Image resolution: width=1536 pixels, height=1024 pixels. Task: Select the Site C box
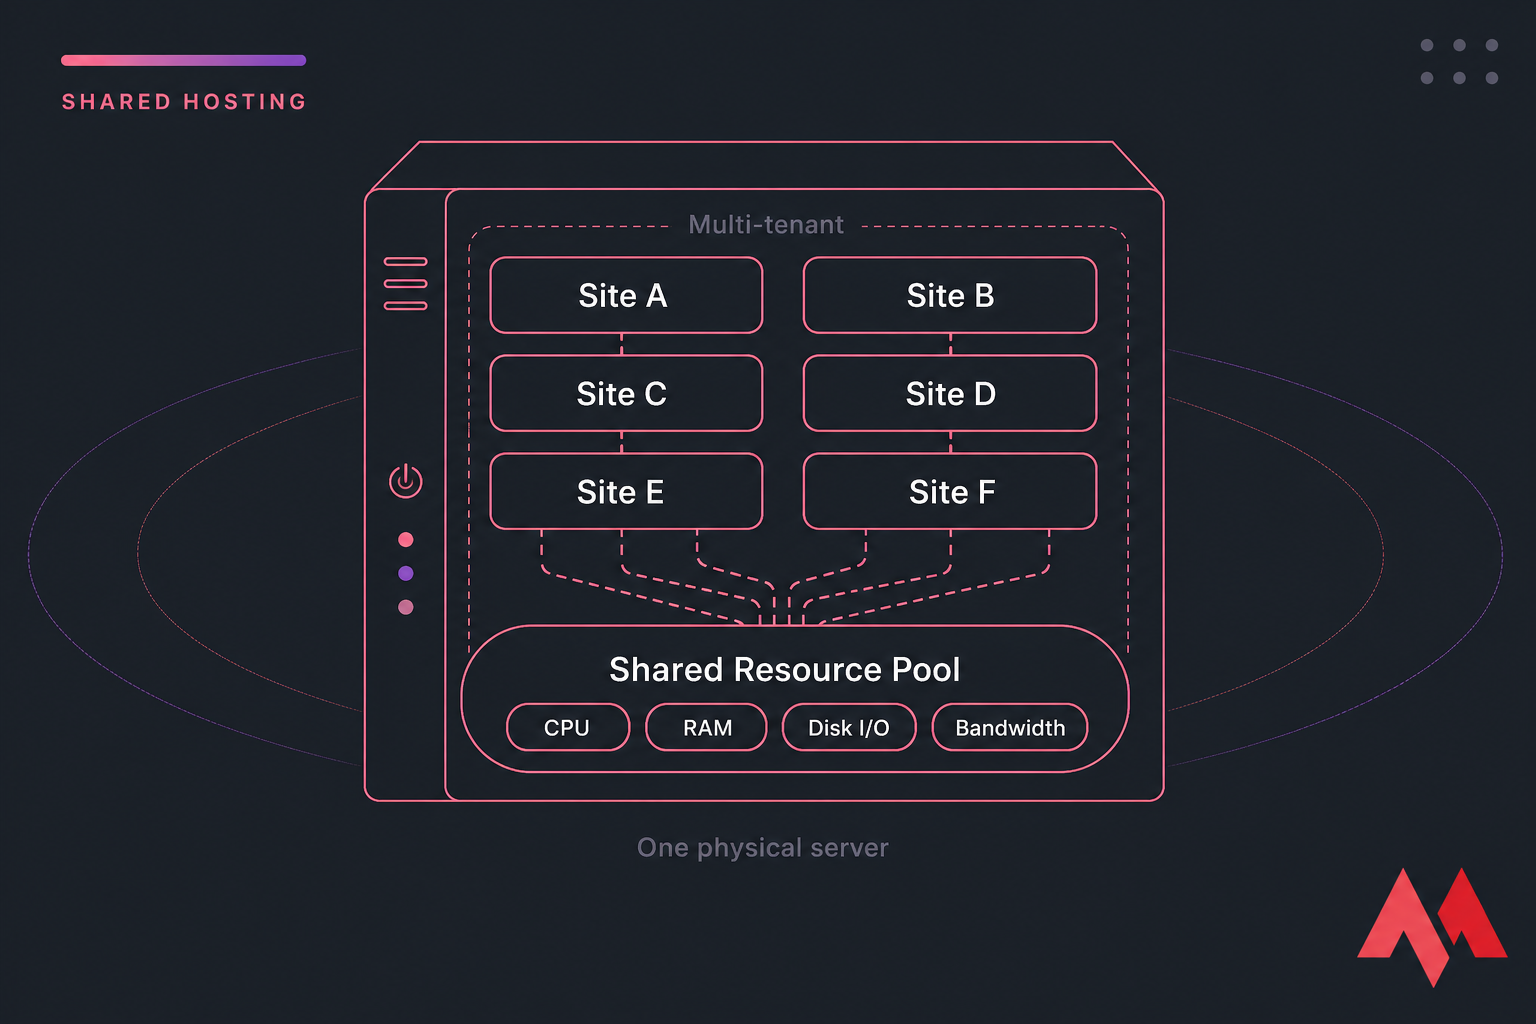[x=626, y=393]
